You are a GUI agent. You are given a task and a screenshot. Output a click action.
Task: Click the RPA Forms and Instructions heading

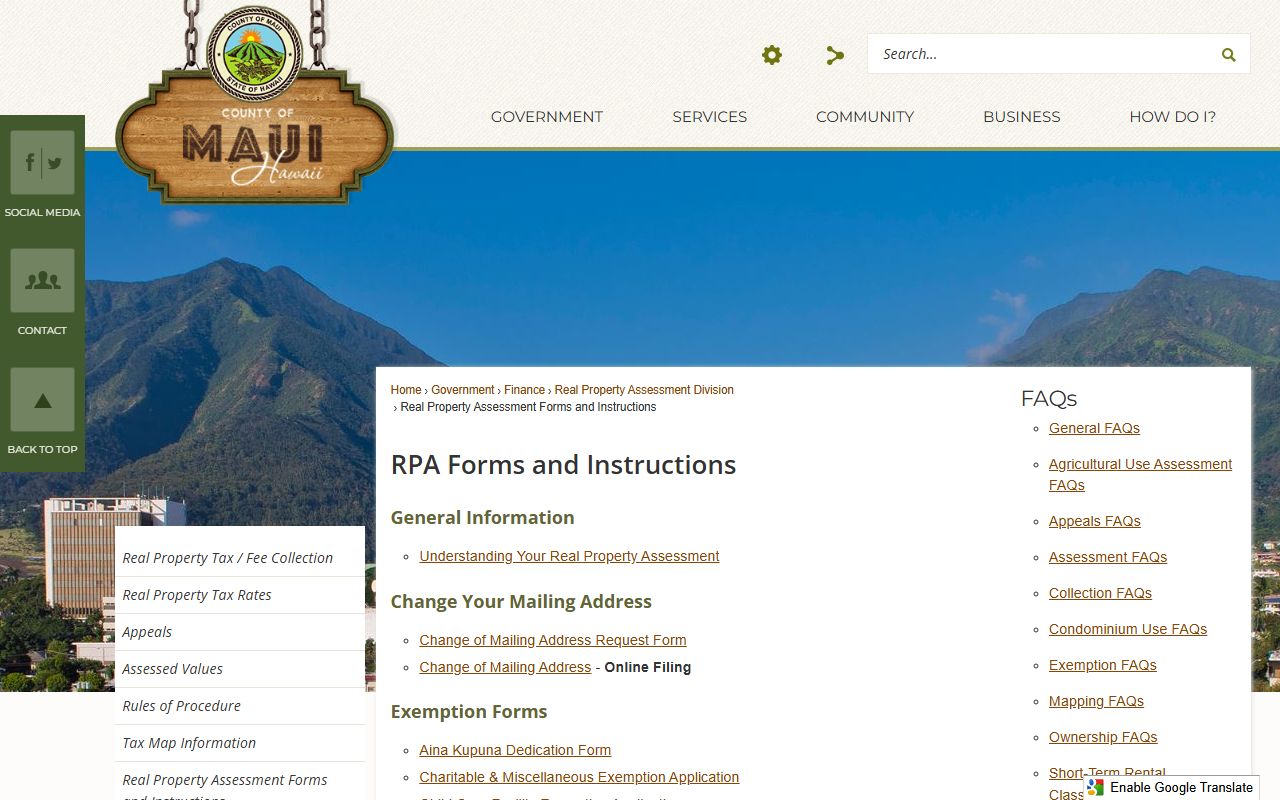[x=563, y=465]
